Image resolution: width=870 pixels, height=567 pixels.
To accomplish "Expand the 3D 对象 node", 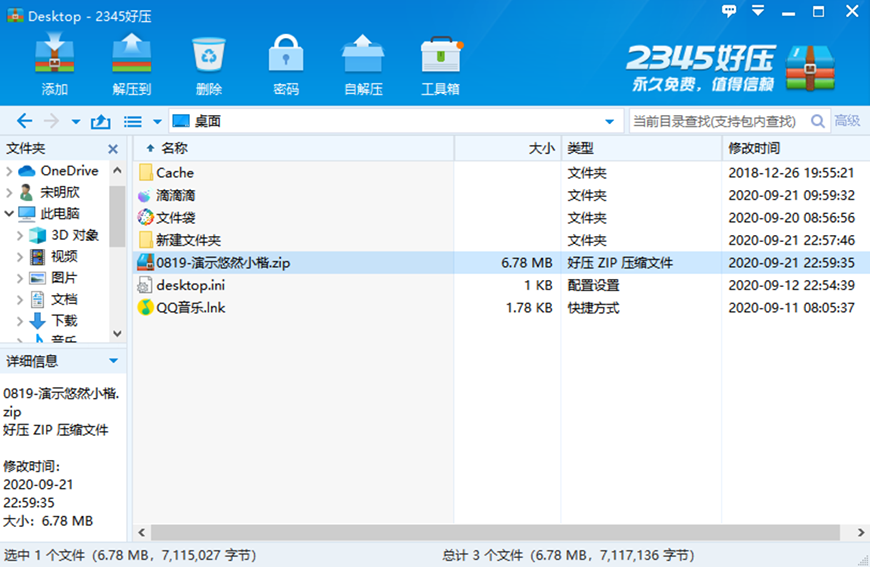I will coord(20,235).
